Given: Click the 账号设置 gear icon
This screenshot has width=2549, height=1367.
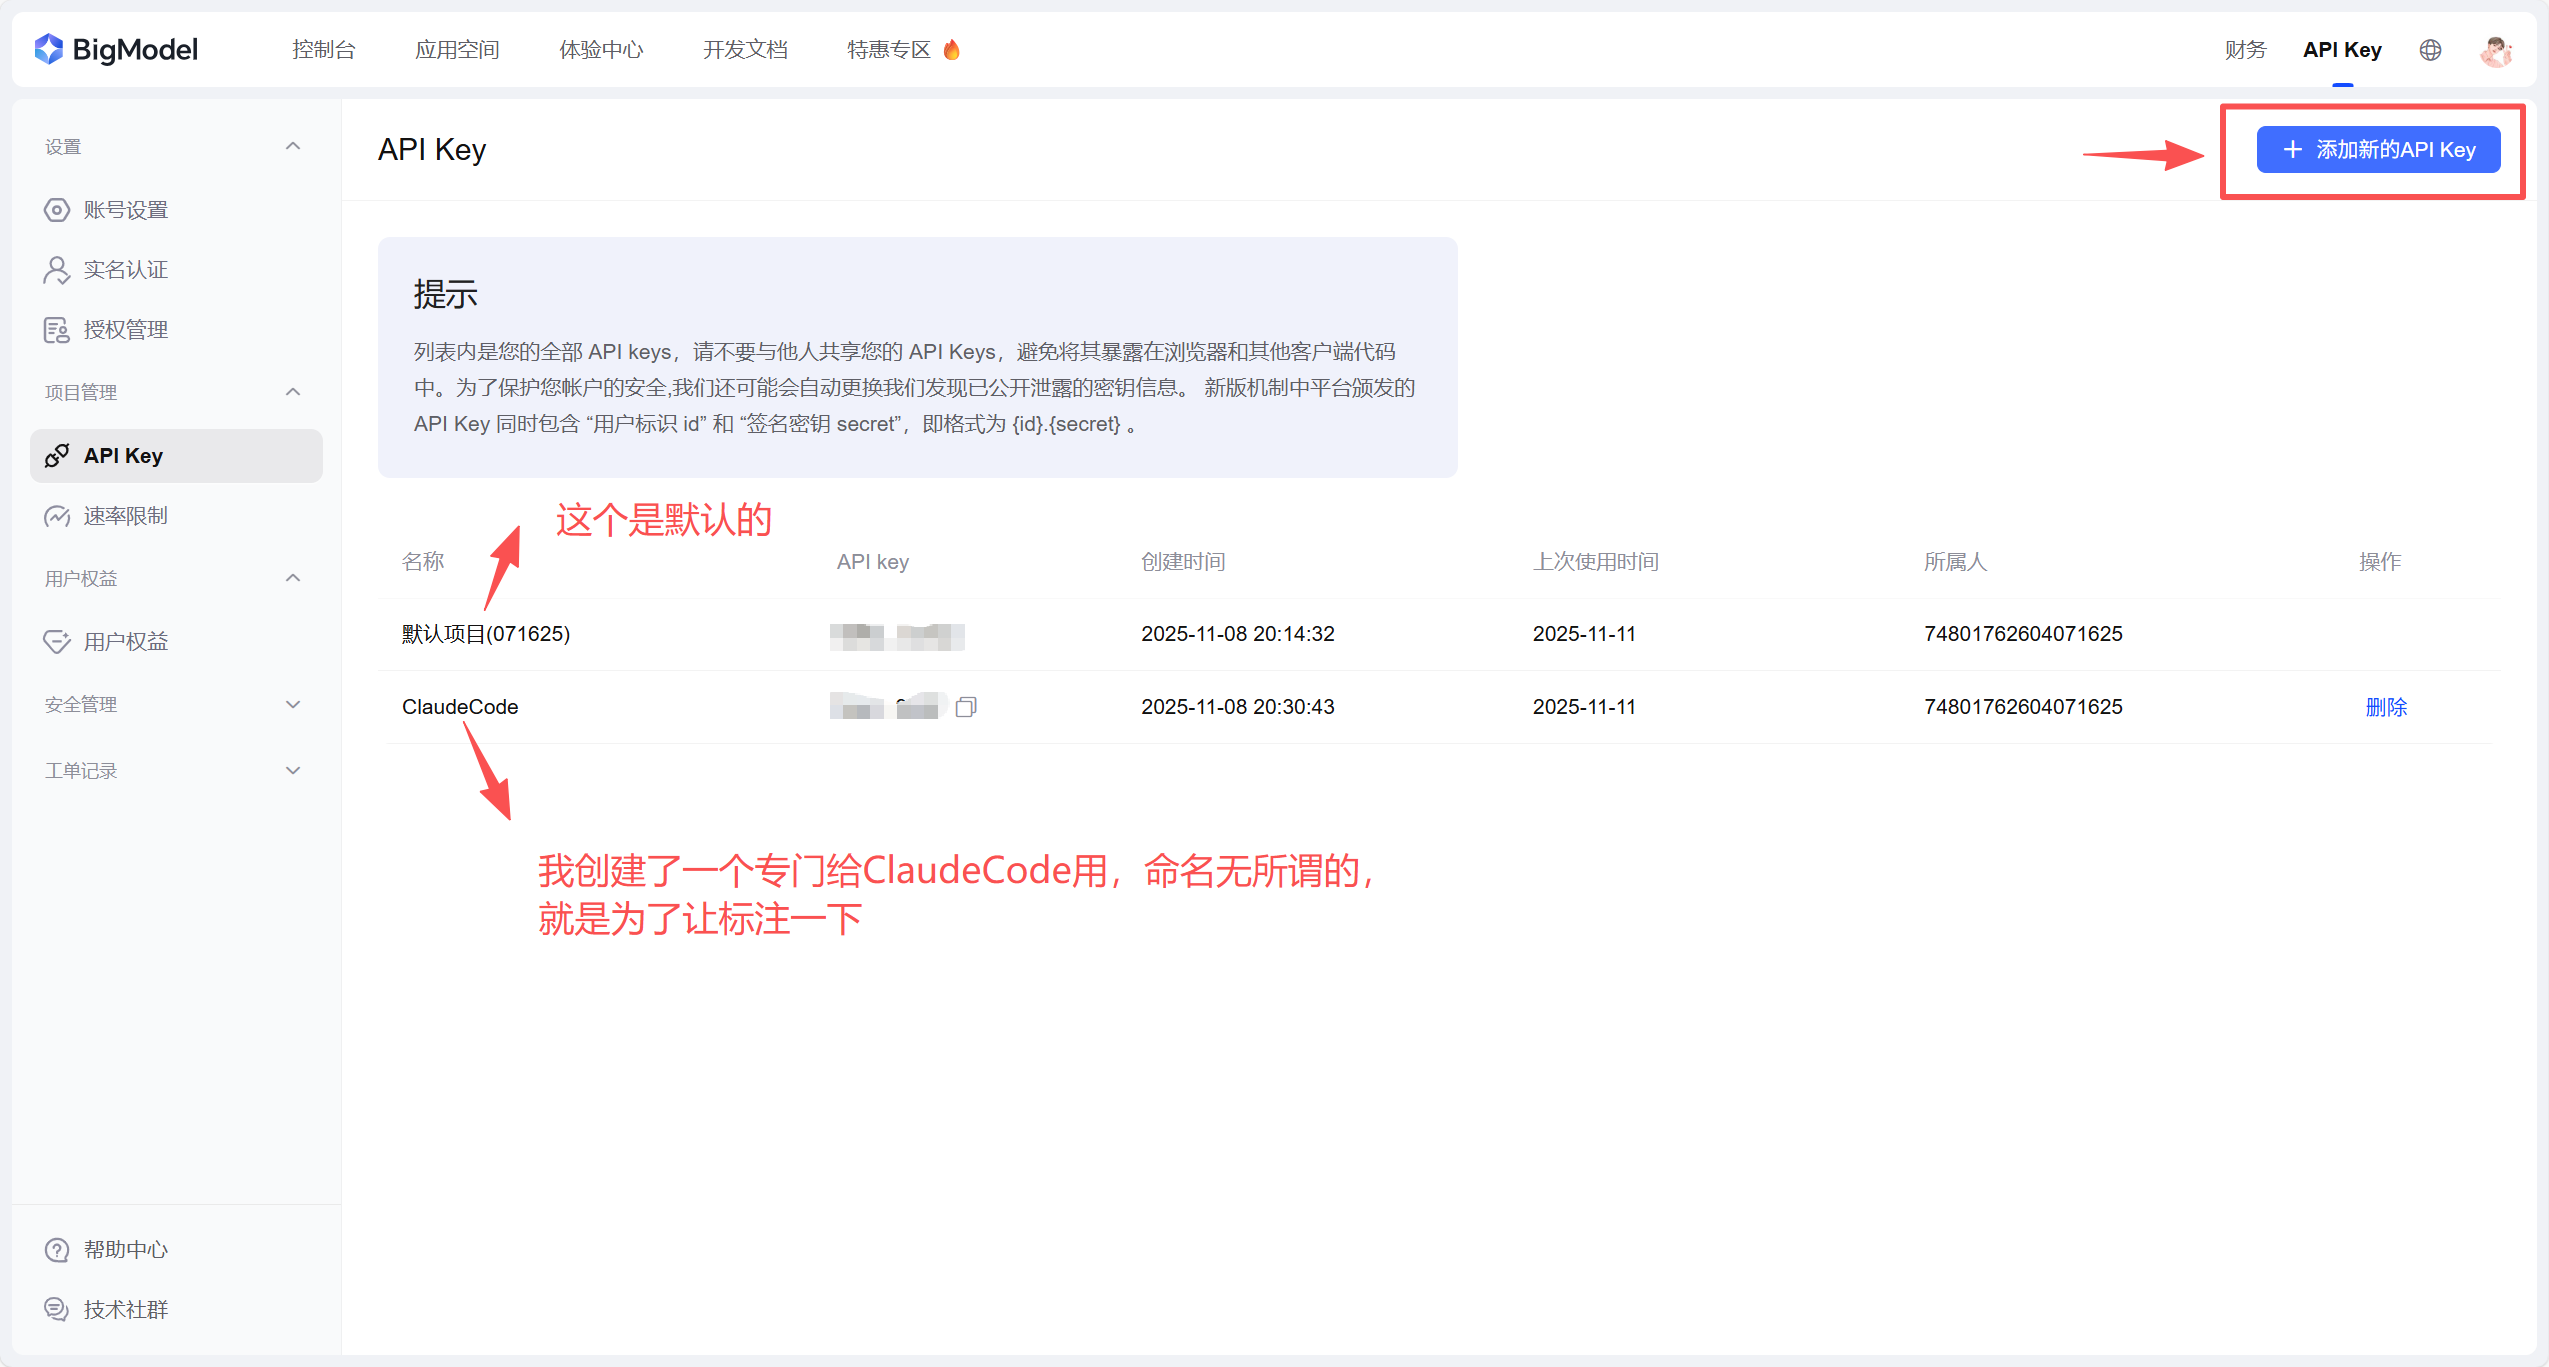Looking at the screenshot, I should point(57,210).
